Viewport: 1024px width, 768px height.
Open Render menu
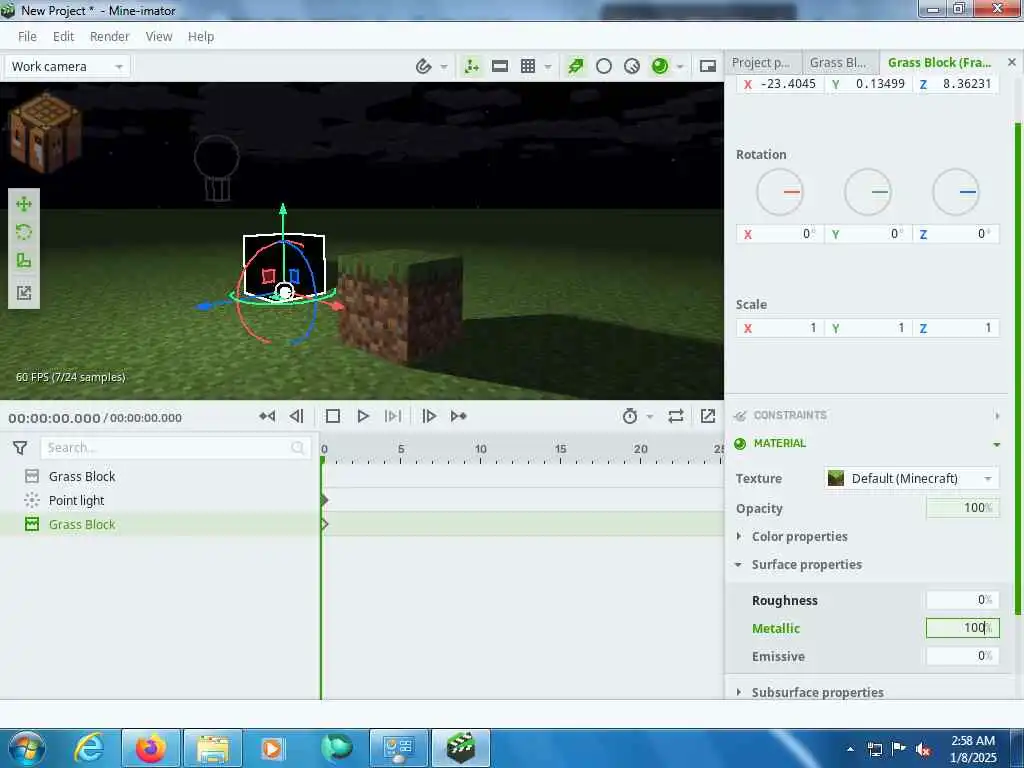110,37
